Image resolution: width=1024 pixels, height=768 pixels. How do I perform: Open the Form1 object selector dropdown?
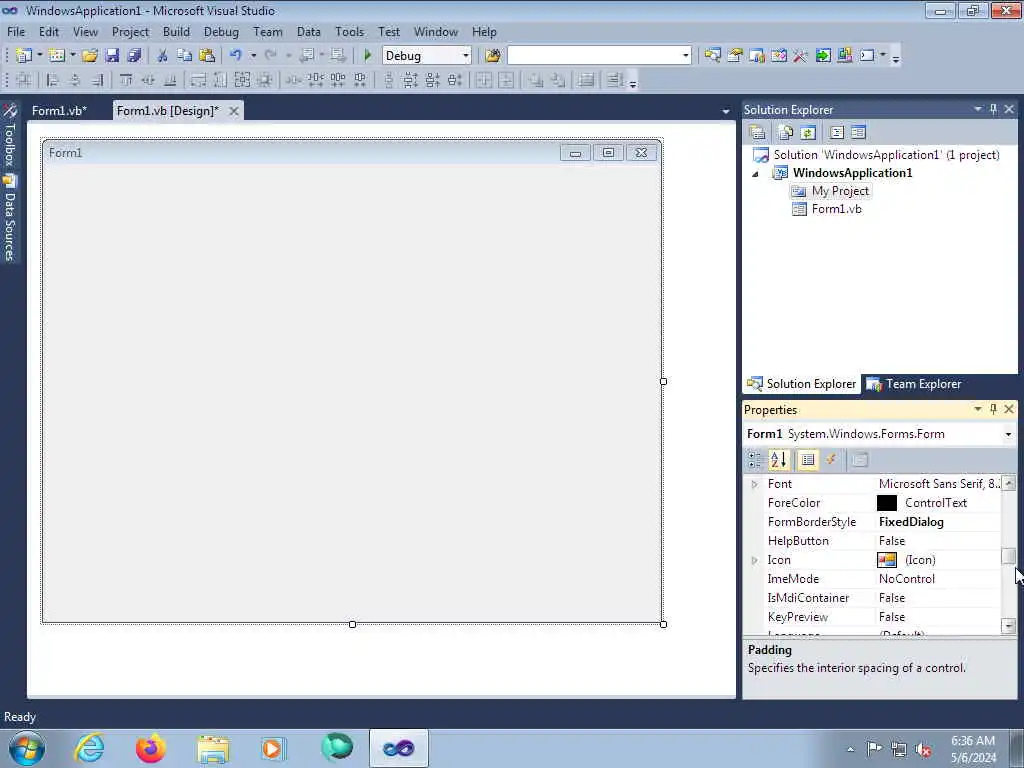click(1008, 434)
